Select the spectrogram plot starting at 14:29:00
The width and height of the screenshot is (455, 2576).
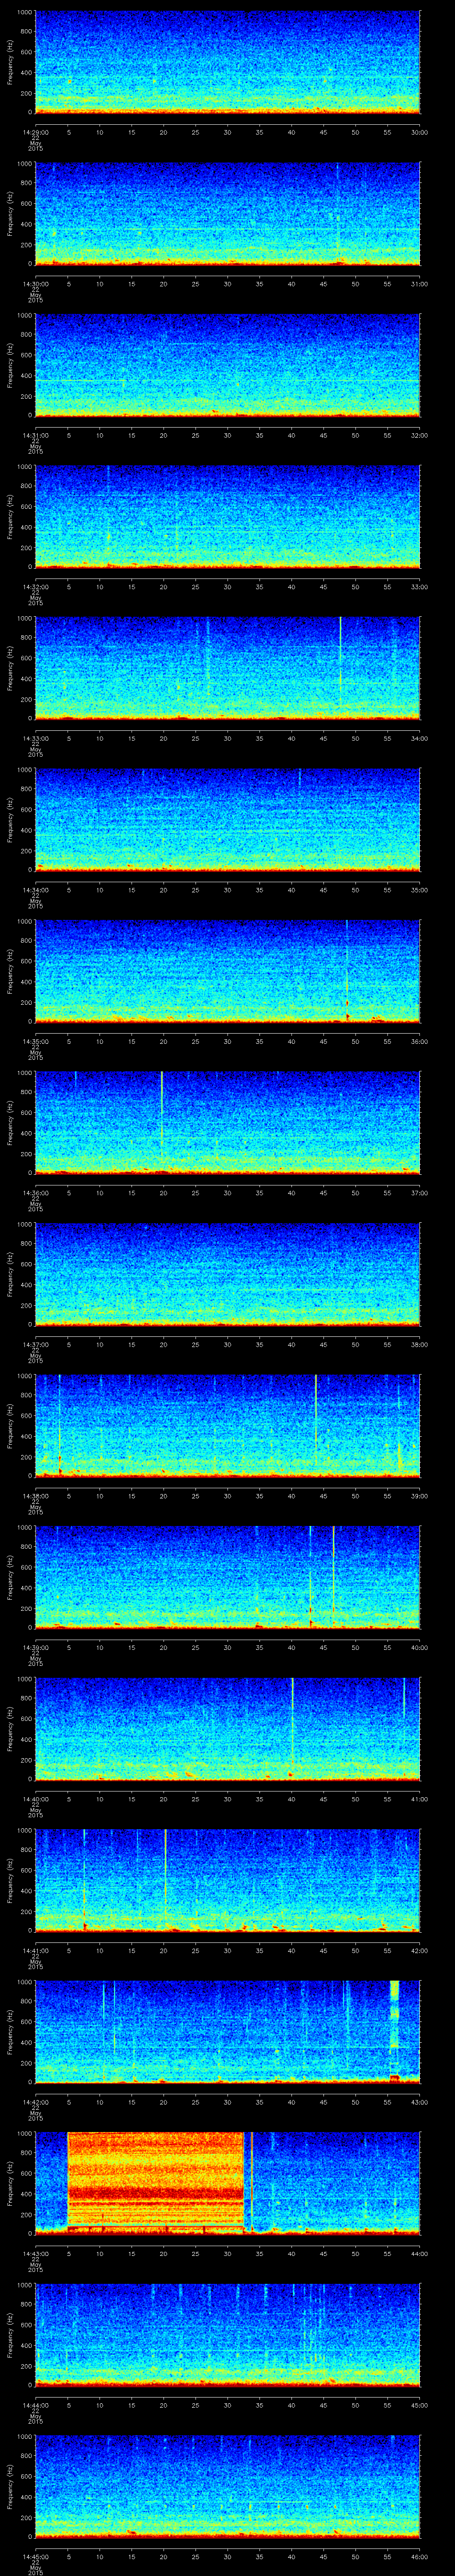(227, 62)
